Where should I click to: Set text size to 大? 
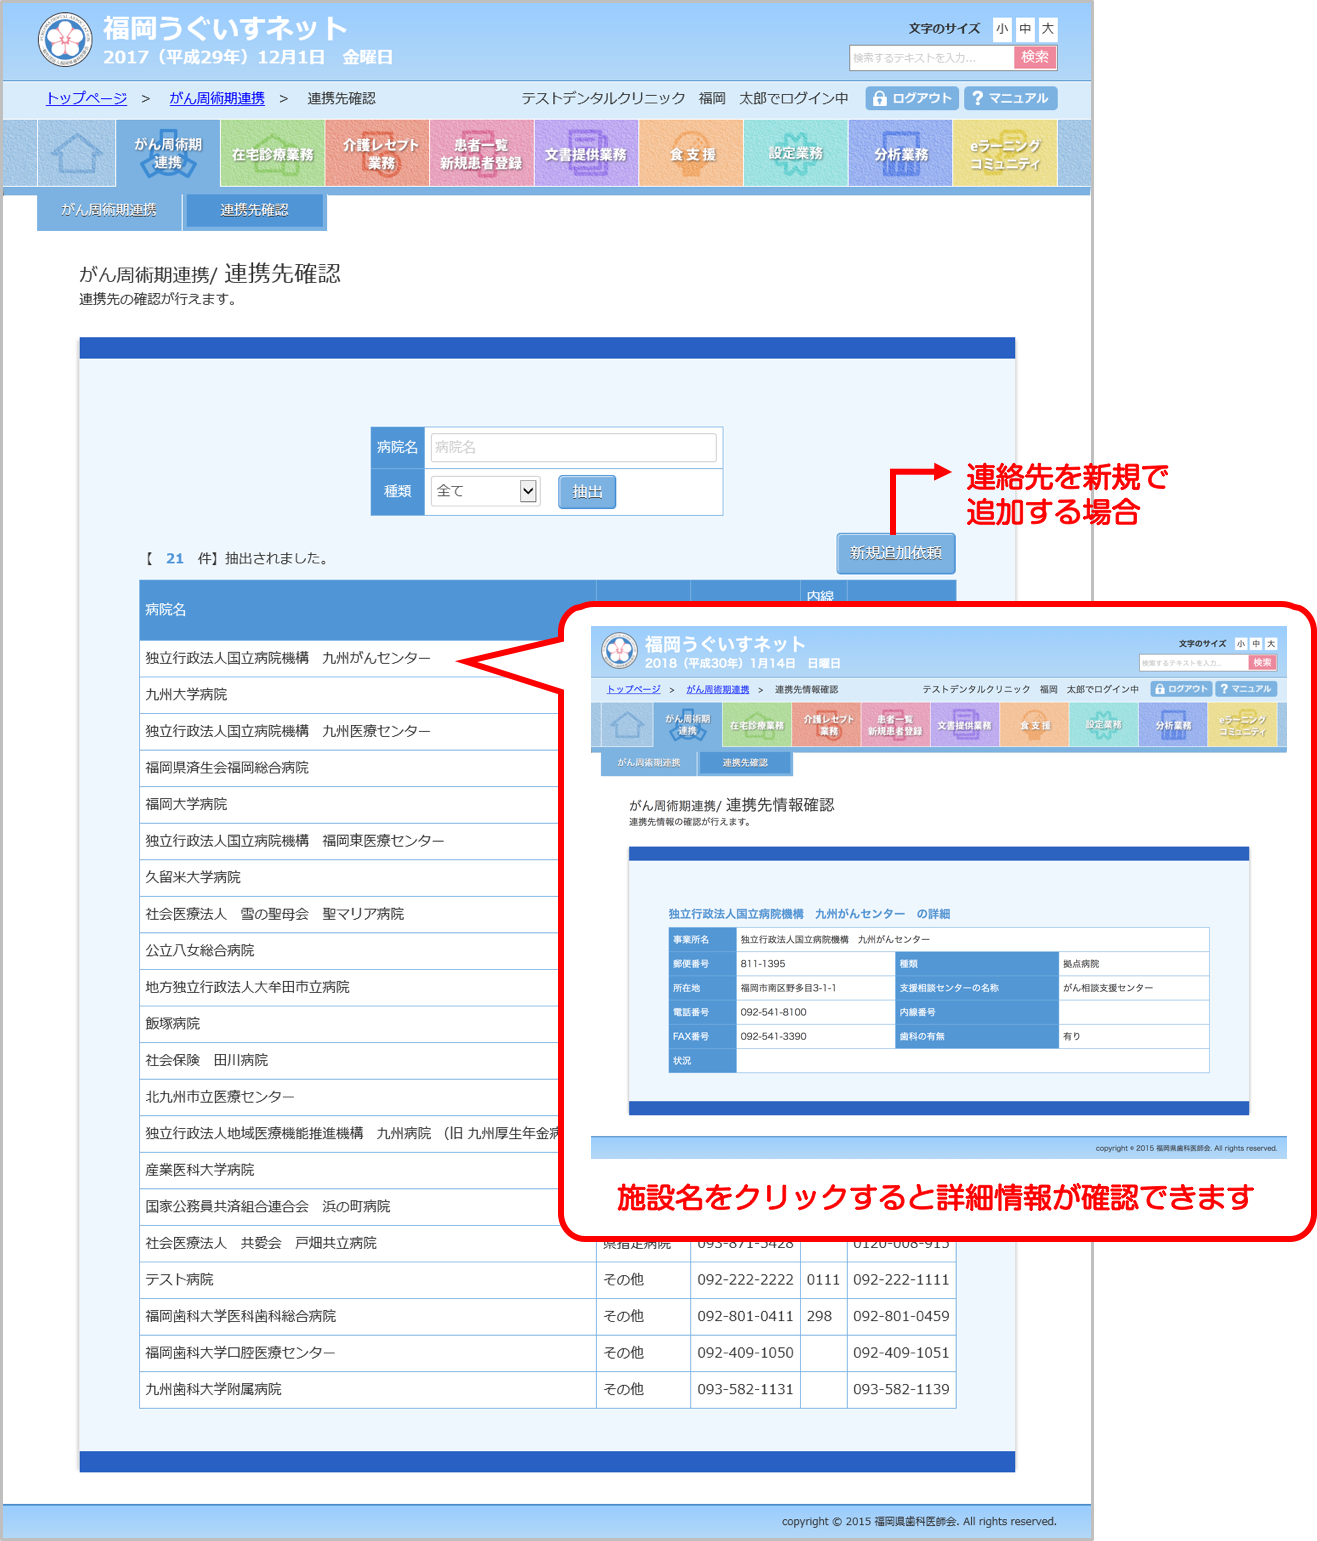point(1047,29)
